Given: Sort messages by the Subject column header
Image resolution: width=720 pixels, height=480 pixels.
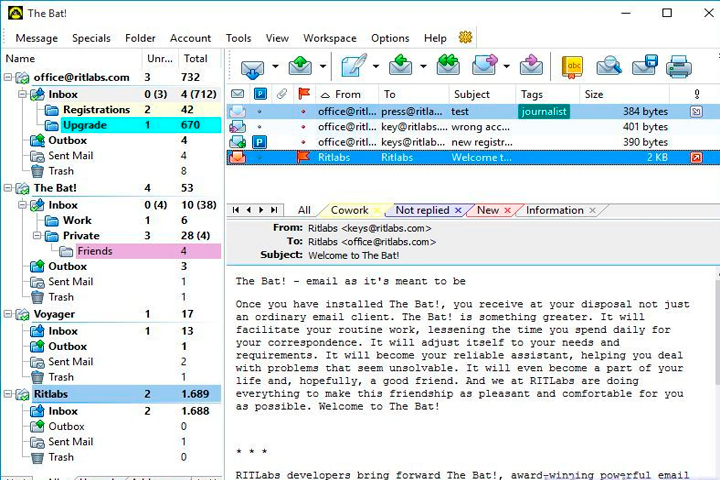Looking at the screenshot, I should tap(472, 94).
